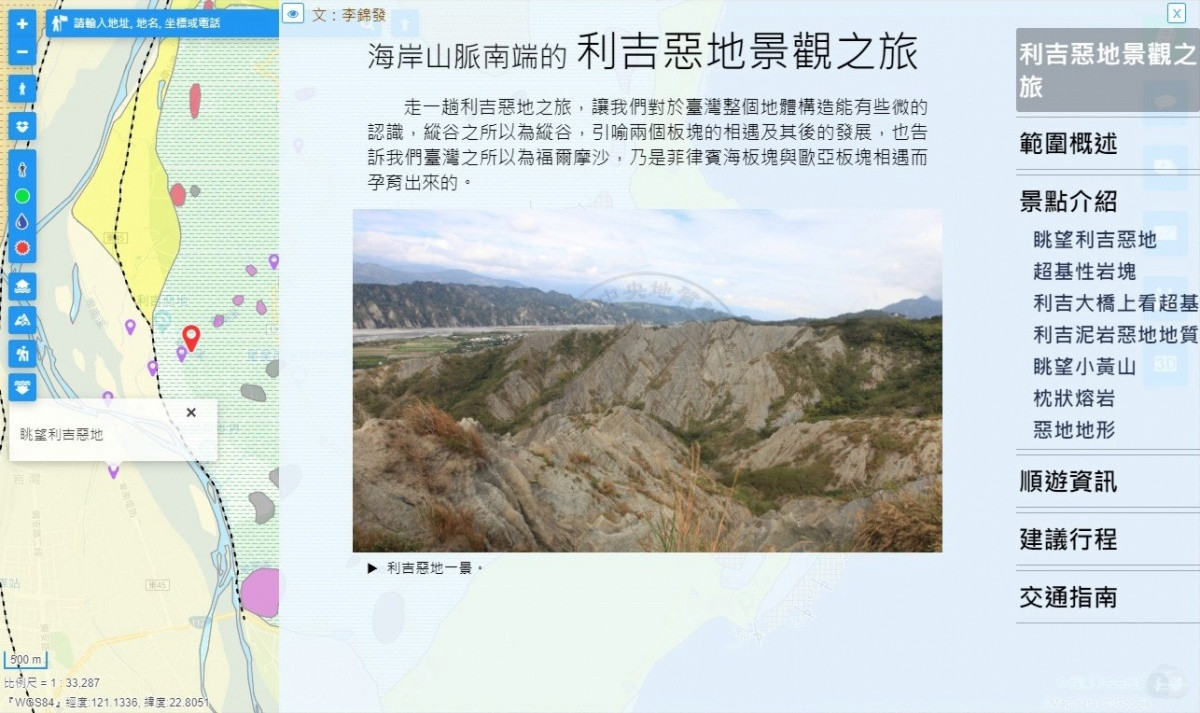Click the blue water drop icon
This screenshot has height=713, width=1200.
[x=22, y=221]
